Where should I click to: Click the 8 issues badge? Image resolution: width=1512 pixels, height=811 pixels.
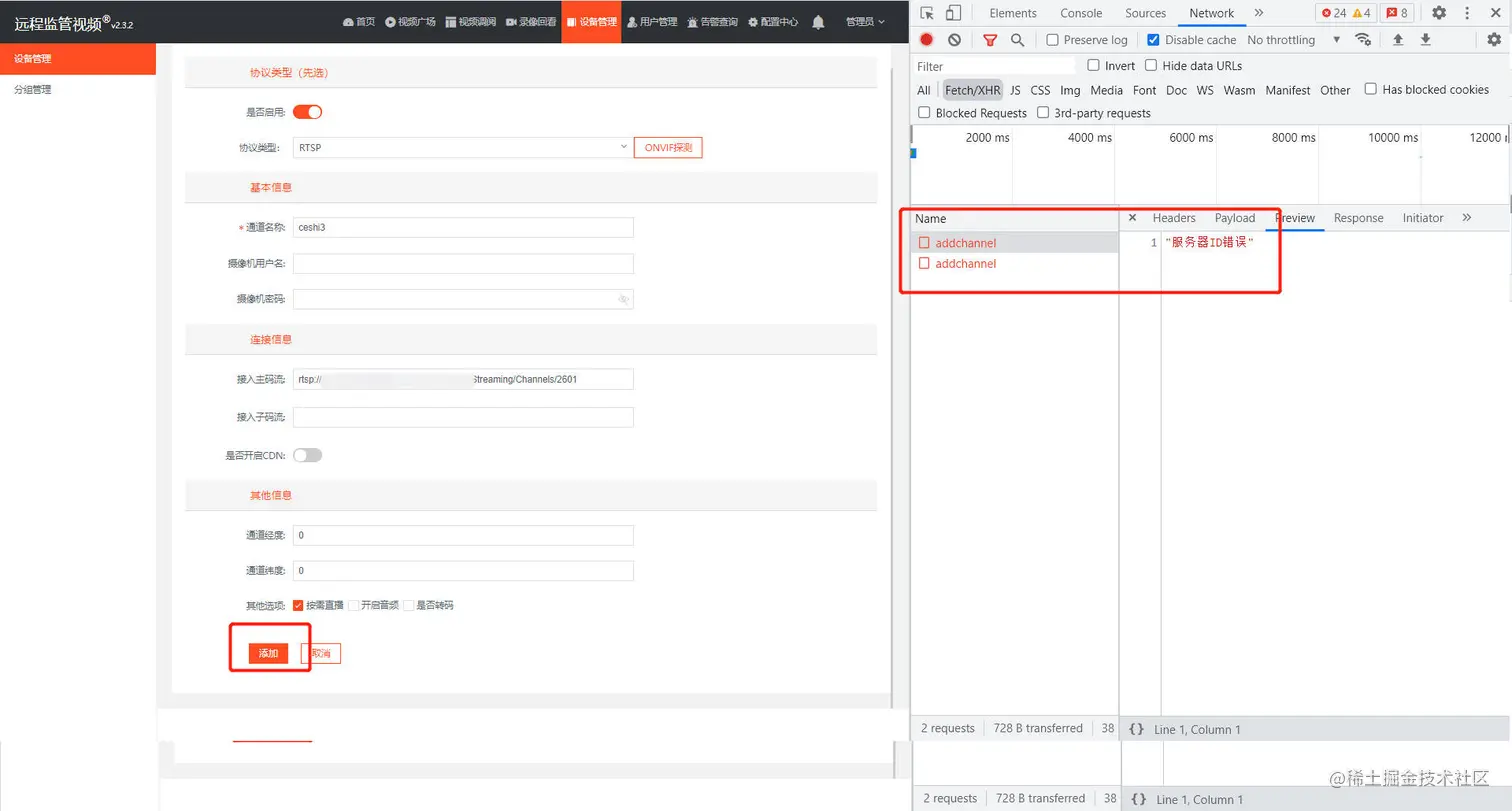coord(1397,13)
